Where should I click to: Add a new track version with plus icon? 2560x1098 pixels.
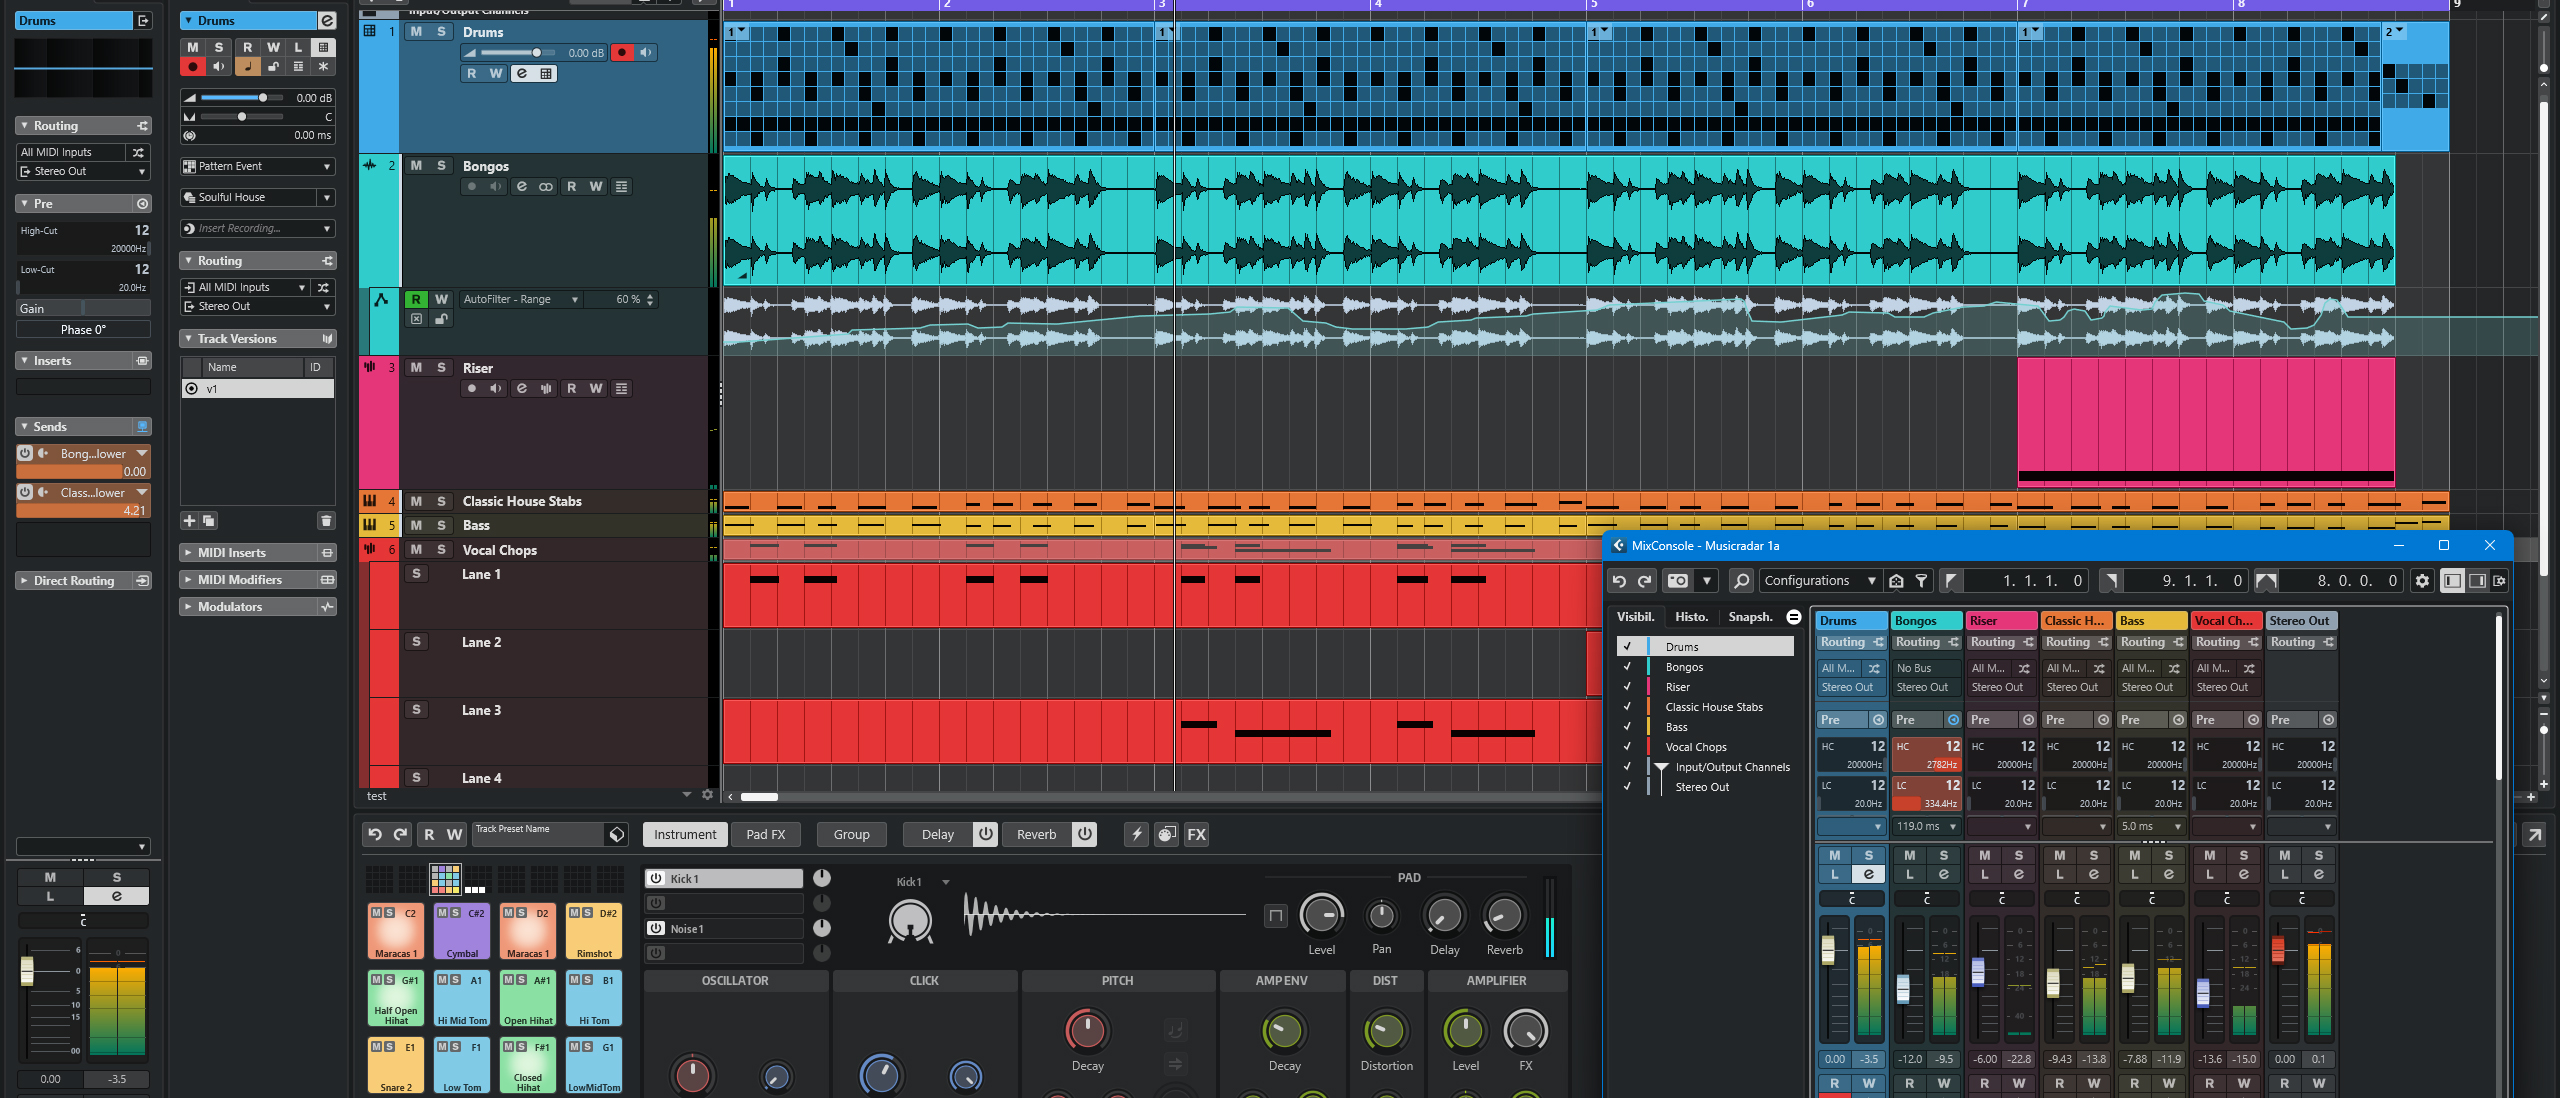pyautogui.click(x=189, y=520)
